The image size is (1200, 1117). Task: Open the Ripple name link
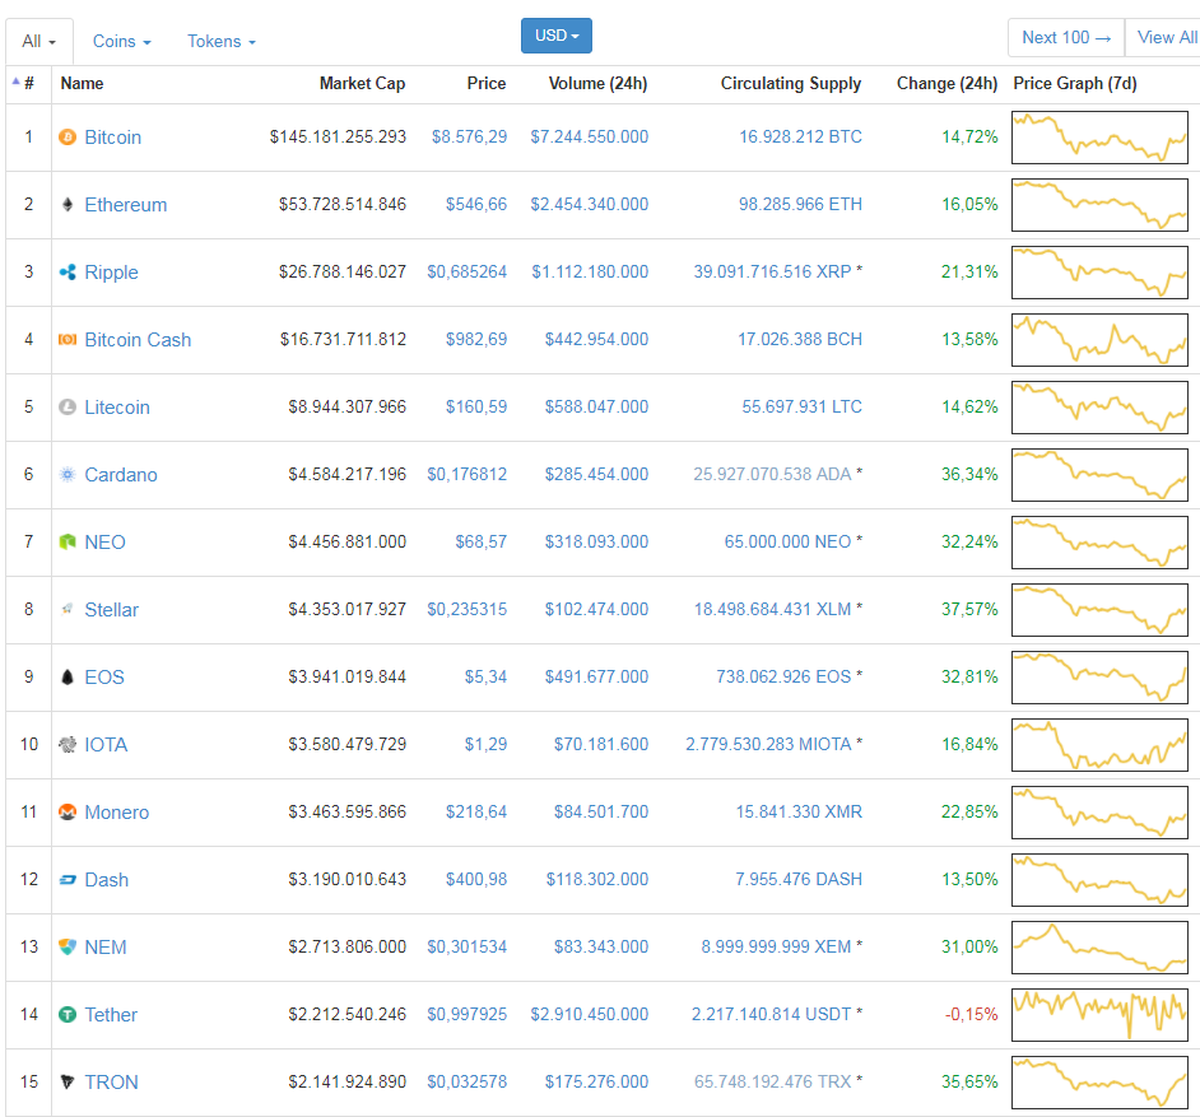tap(111, 272)
